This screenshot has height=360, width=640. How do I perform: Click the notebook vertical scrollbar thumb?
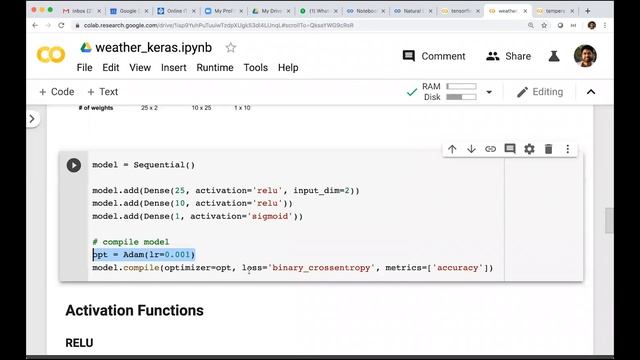pyautogui.click(x=609, y=220)
